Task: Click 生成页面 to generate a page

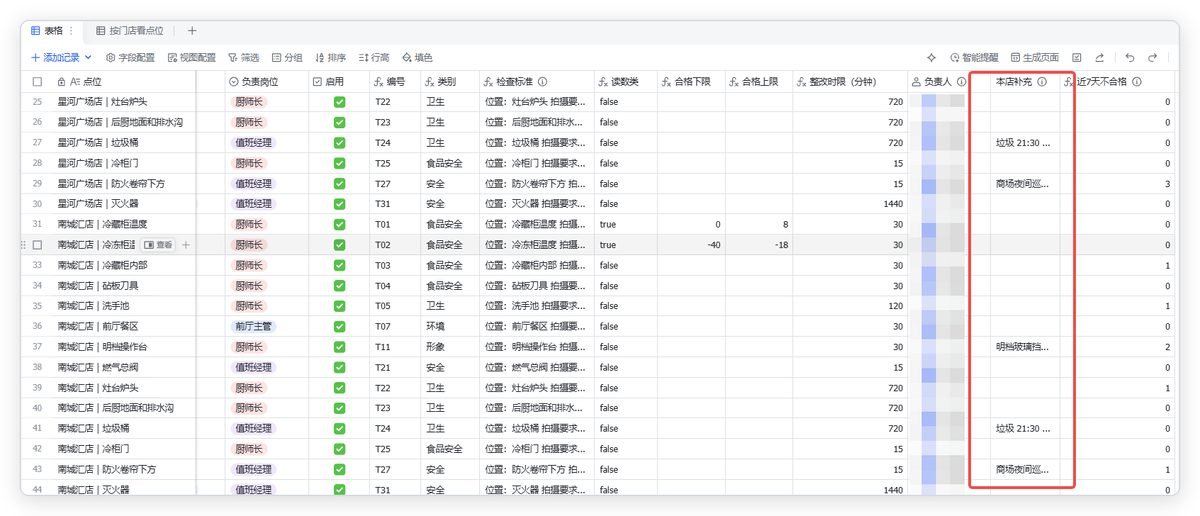Action: (1035, 58)
